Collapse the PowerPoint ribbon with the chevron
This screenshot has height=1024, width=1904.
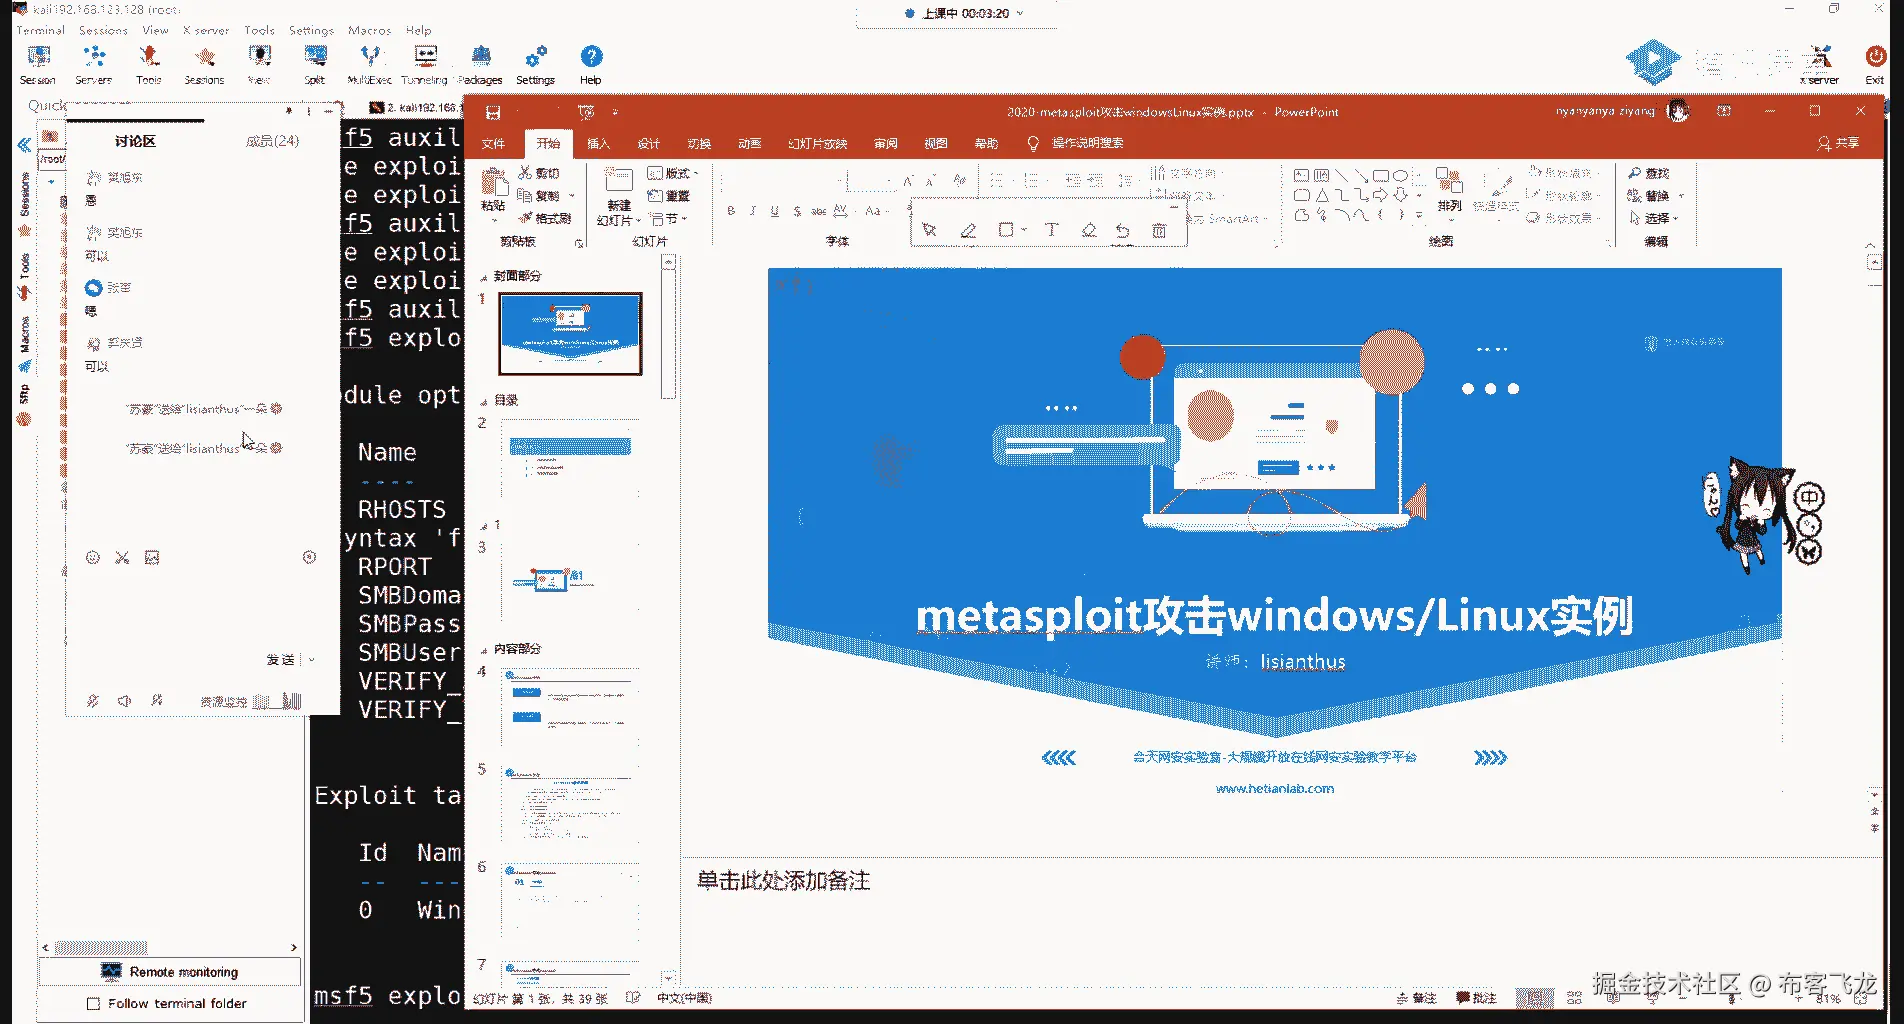pos(1871,245)
